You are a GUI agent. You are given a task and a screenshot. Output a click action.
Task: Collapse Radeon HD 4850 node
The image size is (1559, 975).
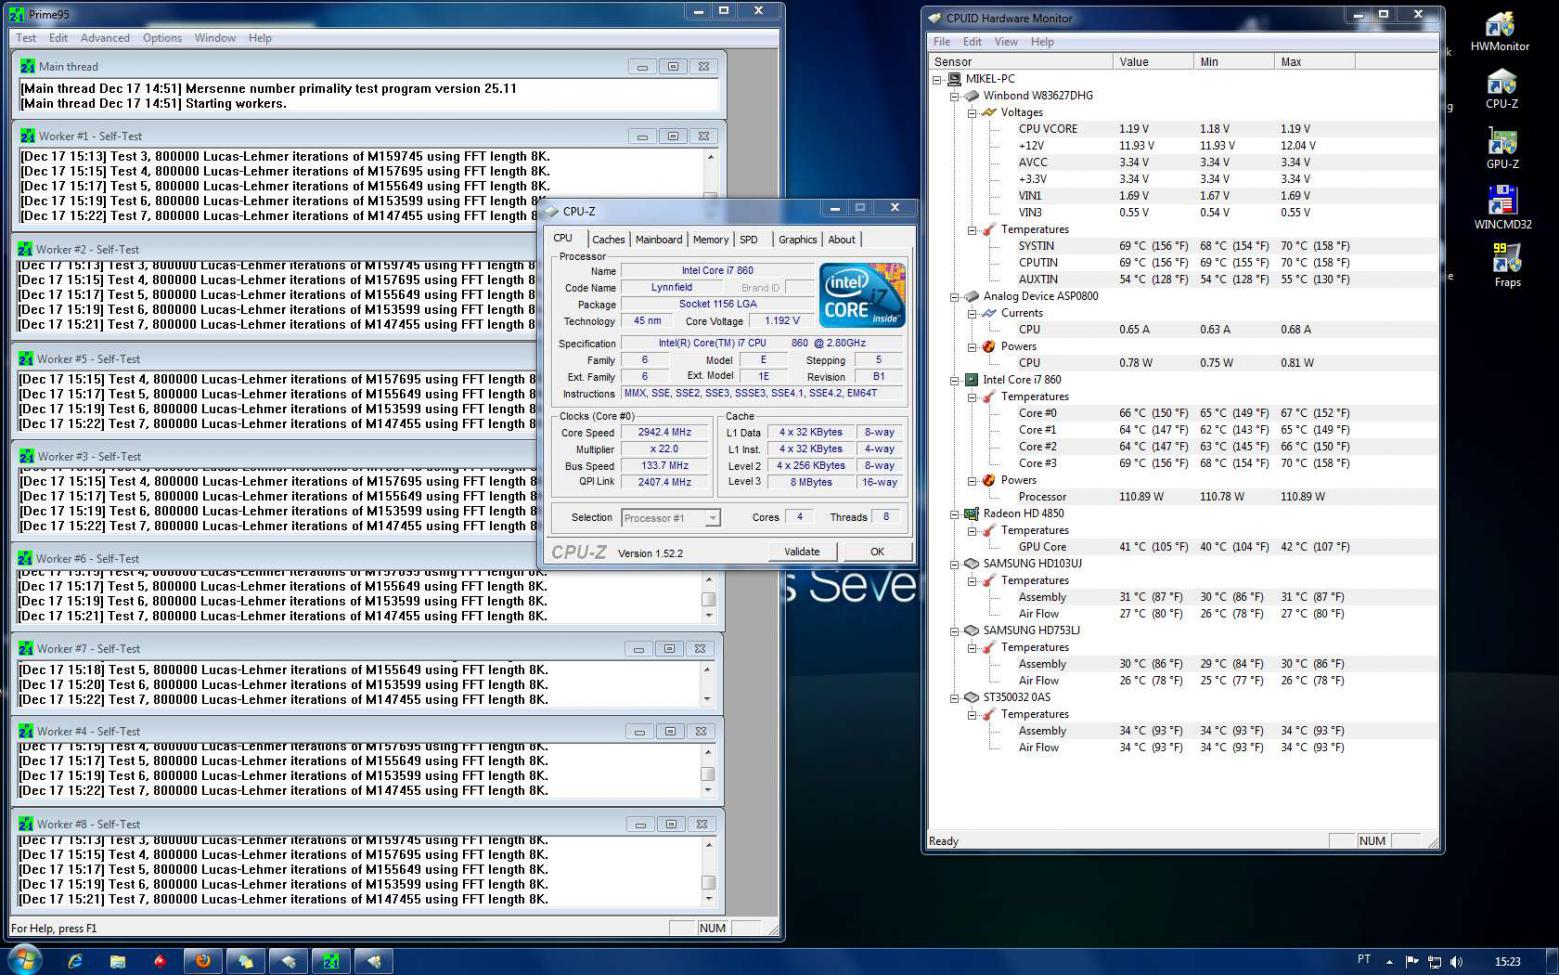pyautogui.click(x=954, y=513)
